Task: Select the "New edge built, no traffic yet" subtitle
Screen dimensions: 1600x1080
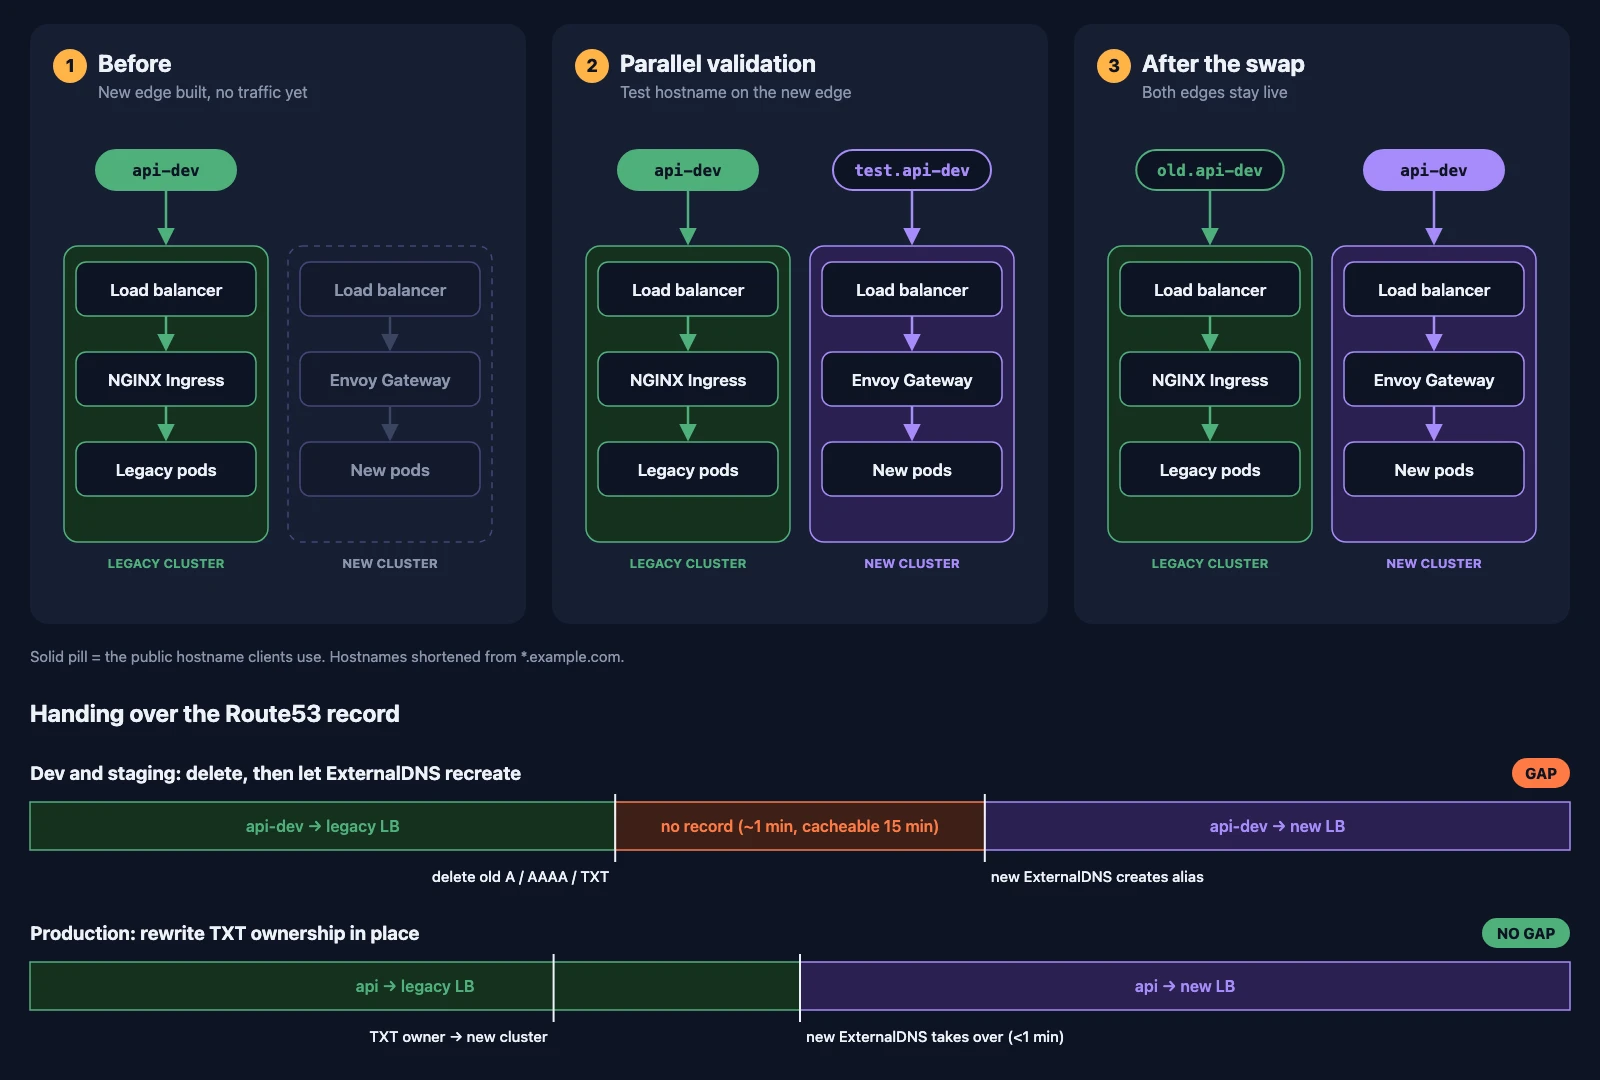Action: pos(202,92)
